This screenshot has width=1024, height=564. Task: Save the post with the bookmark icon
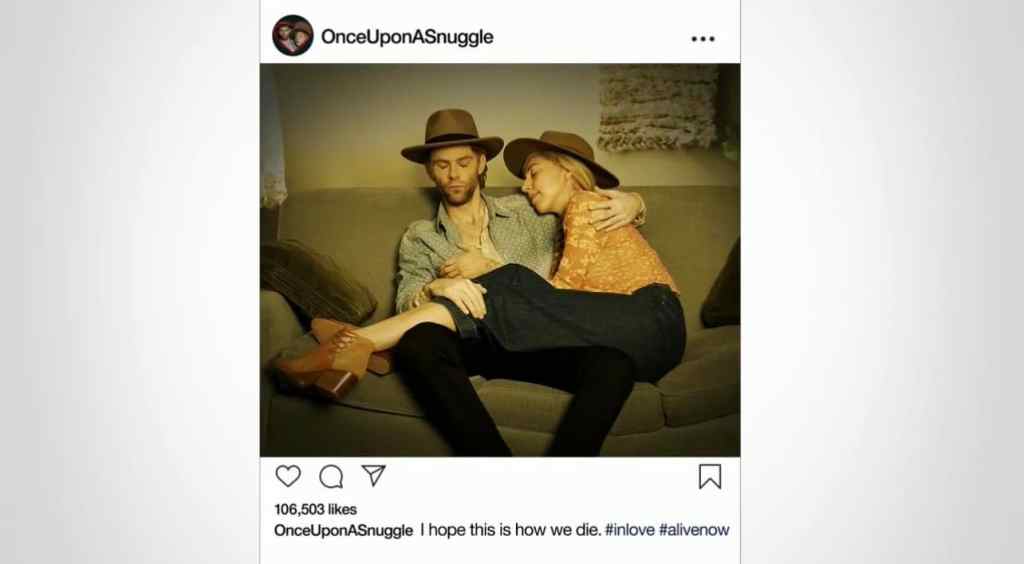coord(709,477)
